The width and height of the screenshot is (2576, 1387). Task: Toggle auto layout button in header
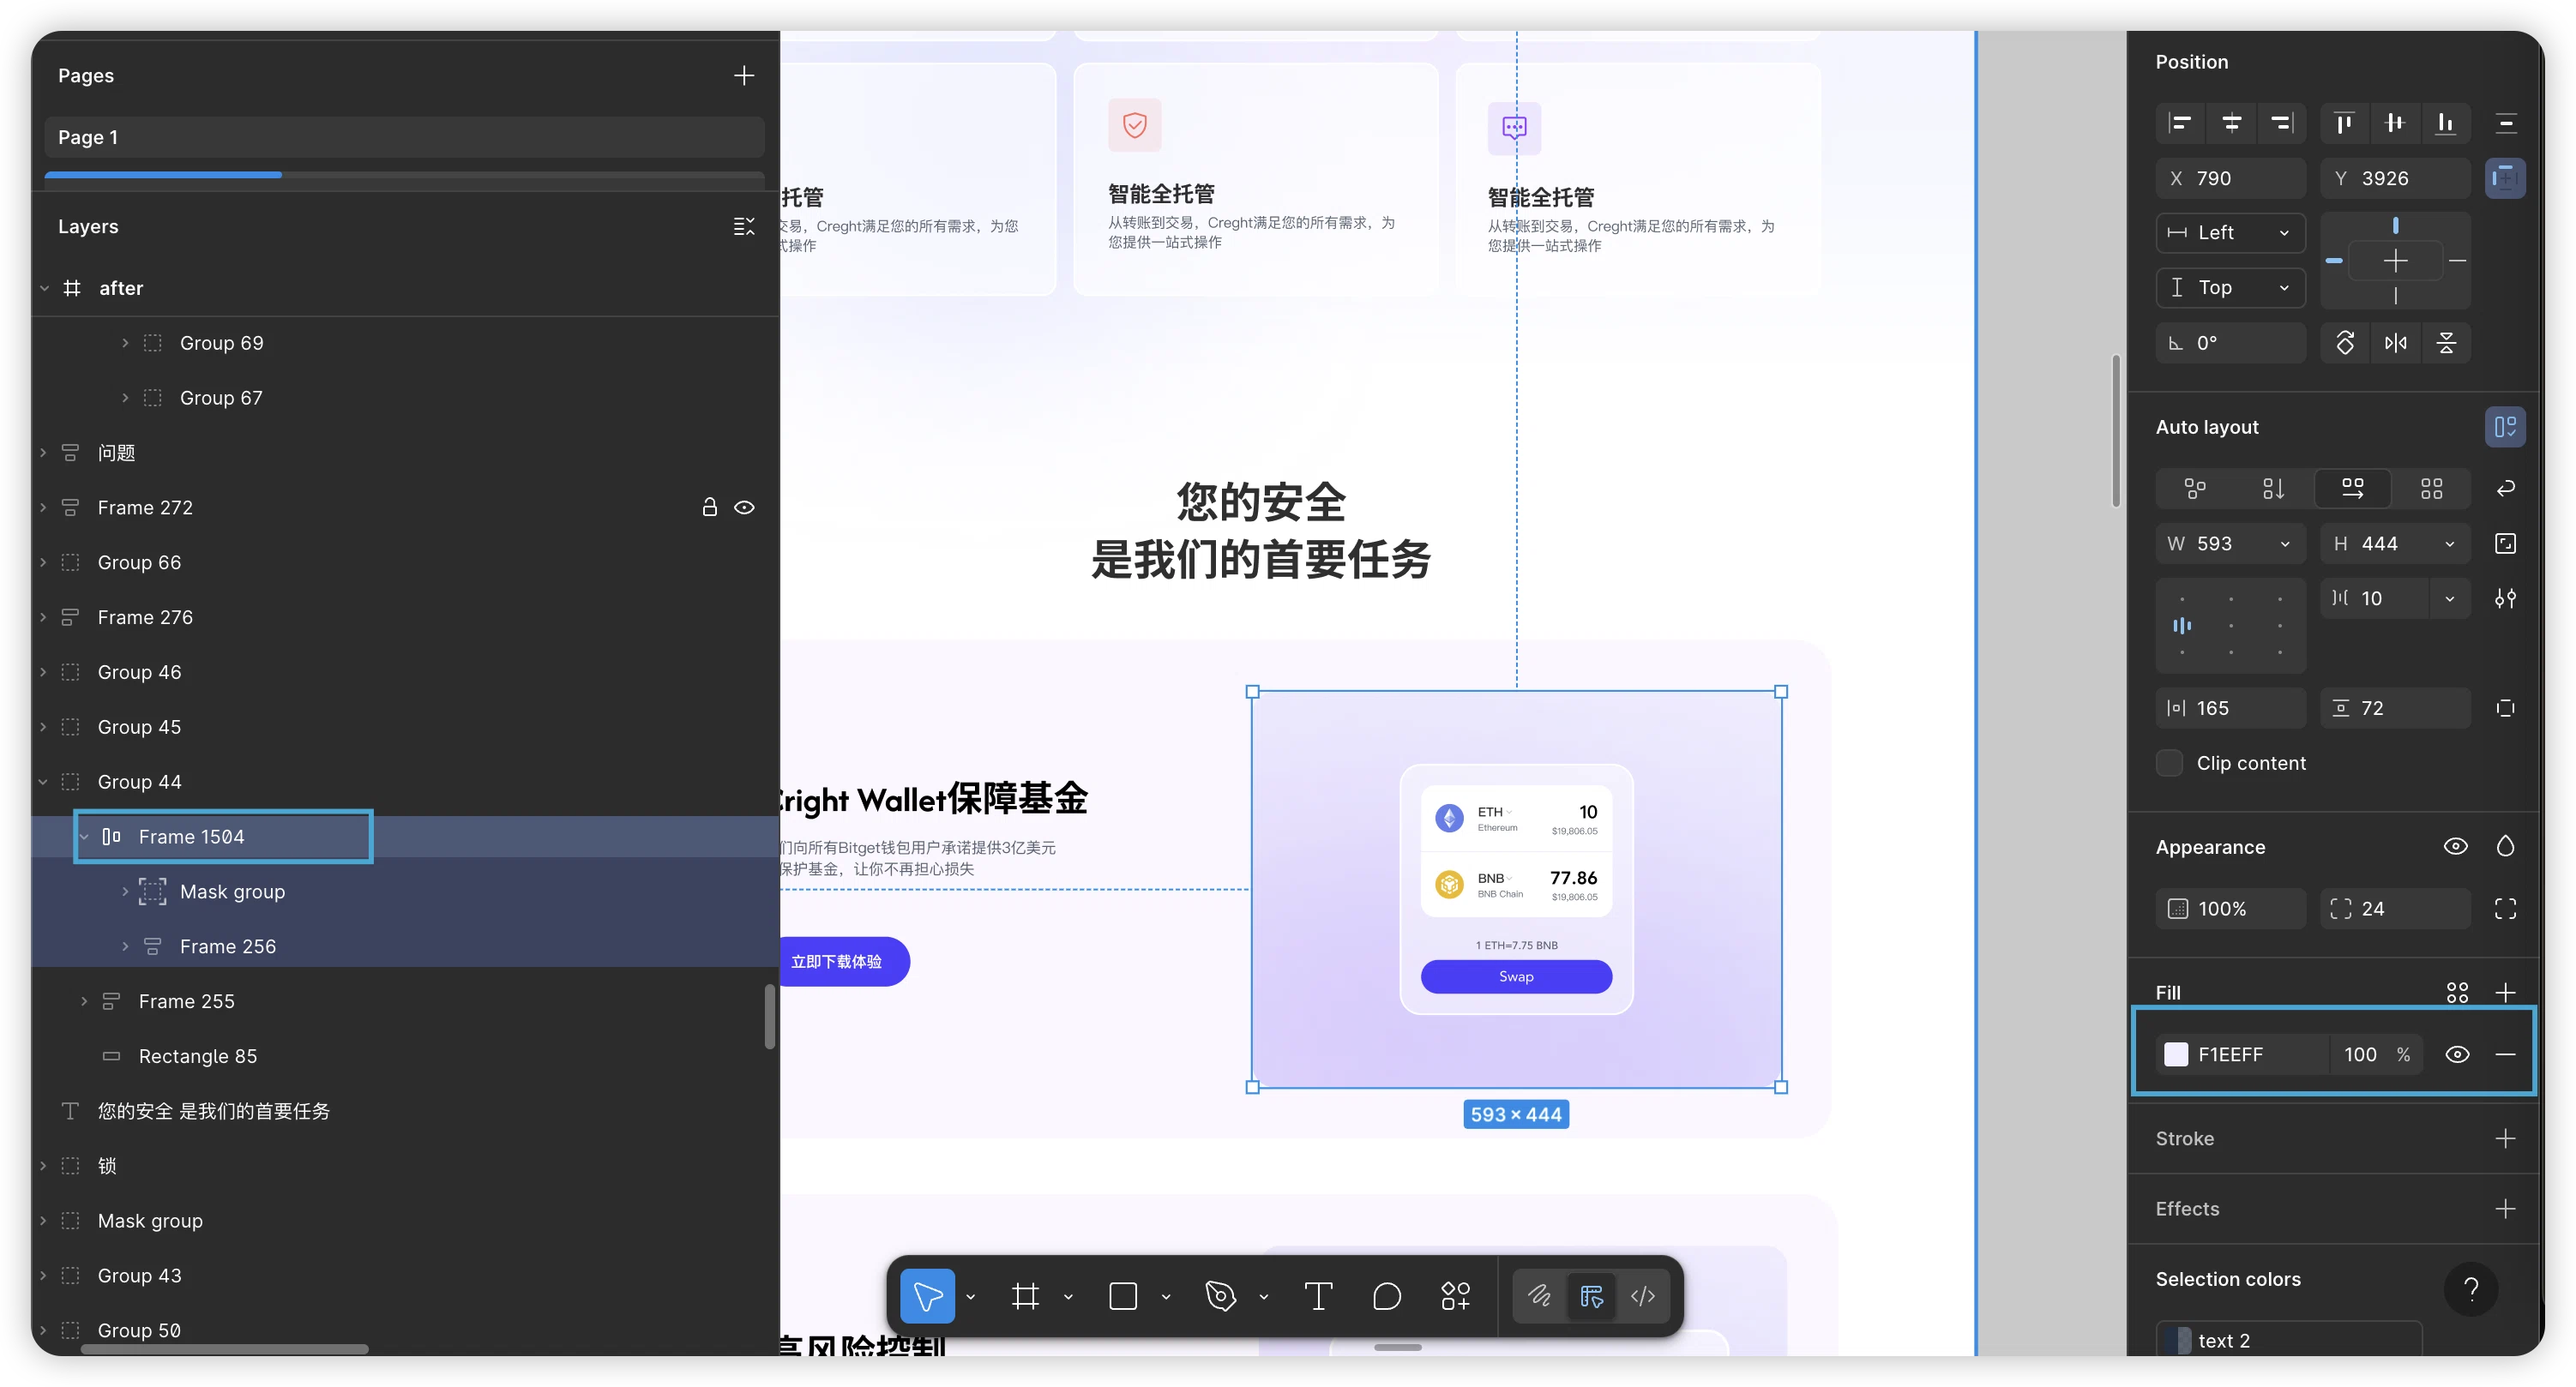coord(2505,427)
